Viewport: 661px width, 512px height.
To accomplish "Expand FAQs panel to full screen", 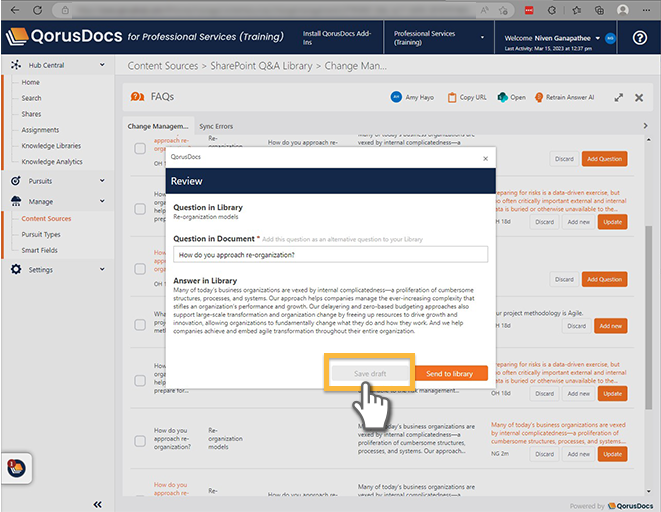I will [618, 98].
